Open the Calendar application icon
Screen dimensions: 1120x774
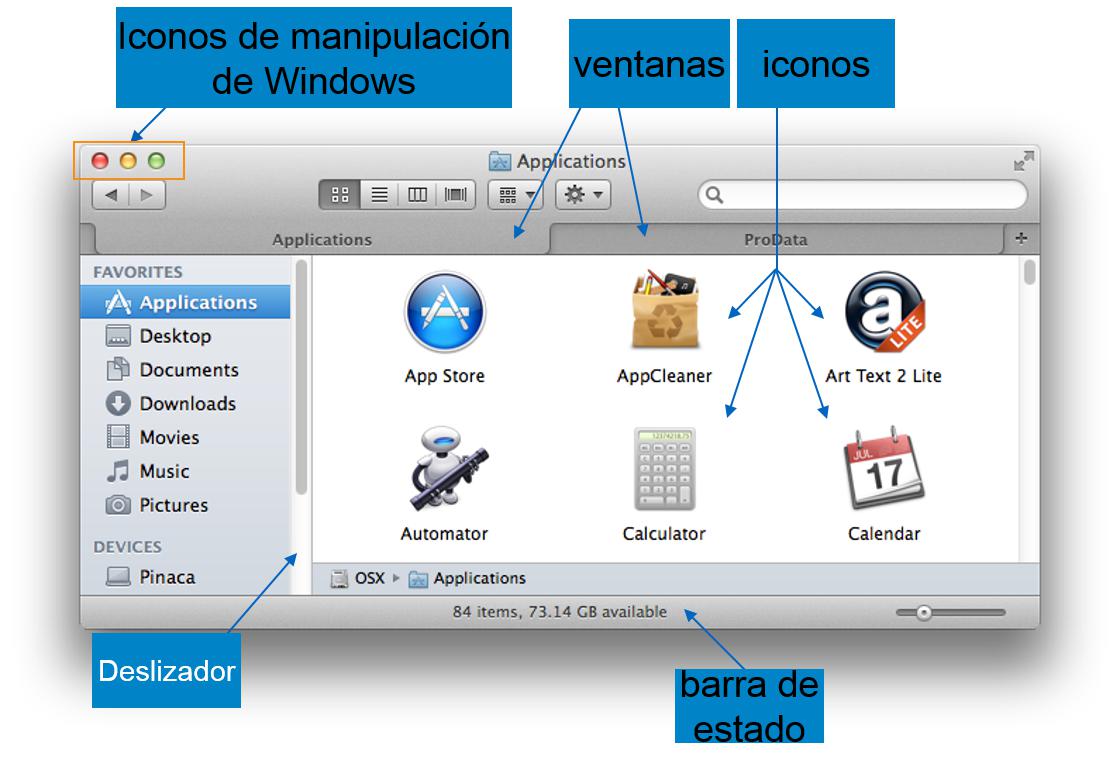tap(884, 468)
